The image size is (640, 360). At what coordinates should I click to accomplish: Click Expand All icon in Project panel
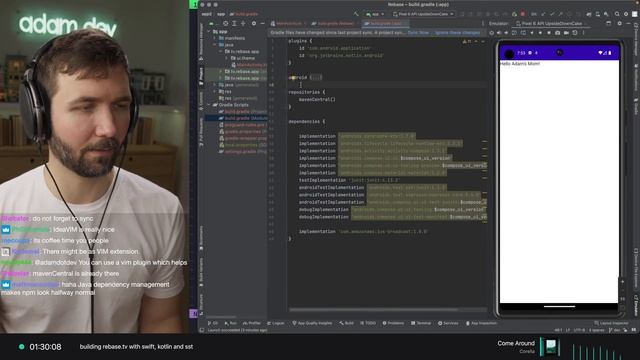(x=234, y=24)
